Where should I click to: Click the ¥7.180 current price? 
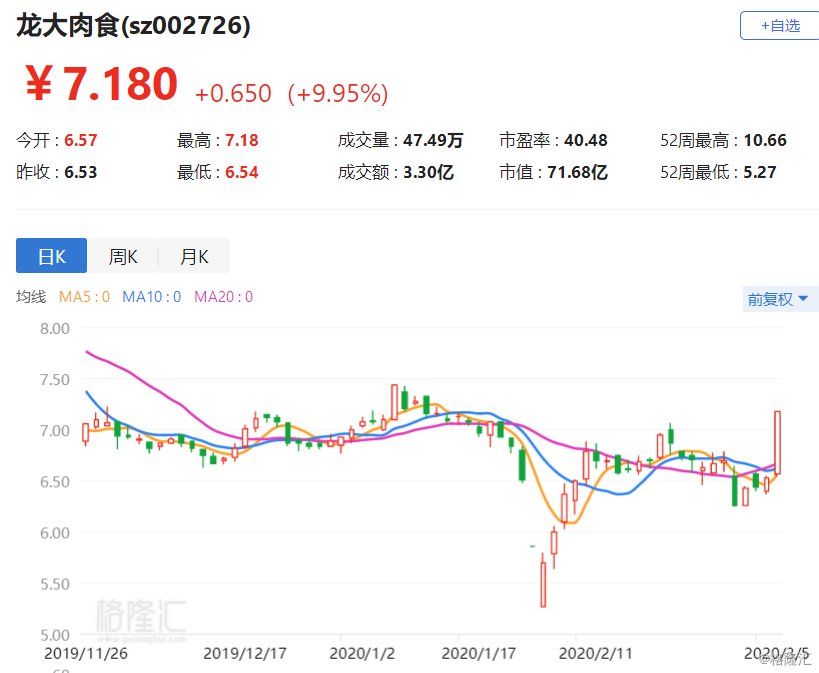click(x=101, y=85)
